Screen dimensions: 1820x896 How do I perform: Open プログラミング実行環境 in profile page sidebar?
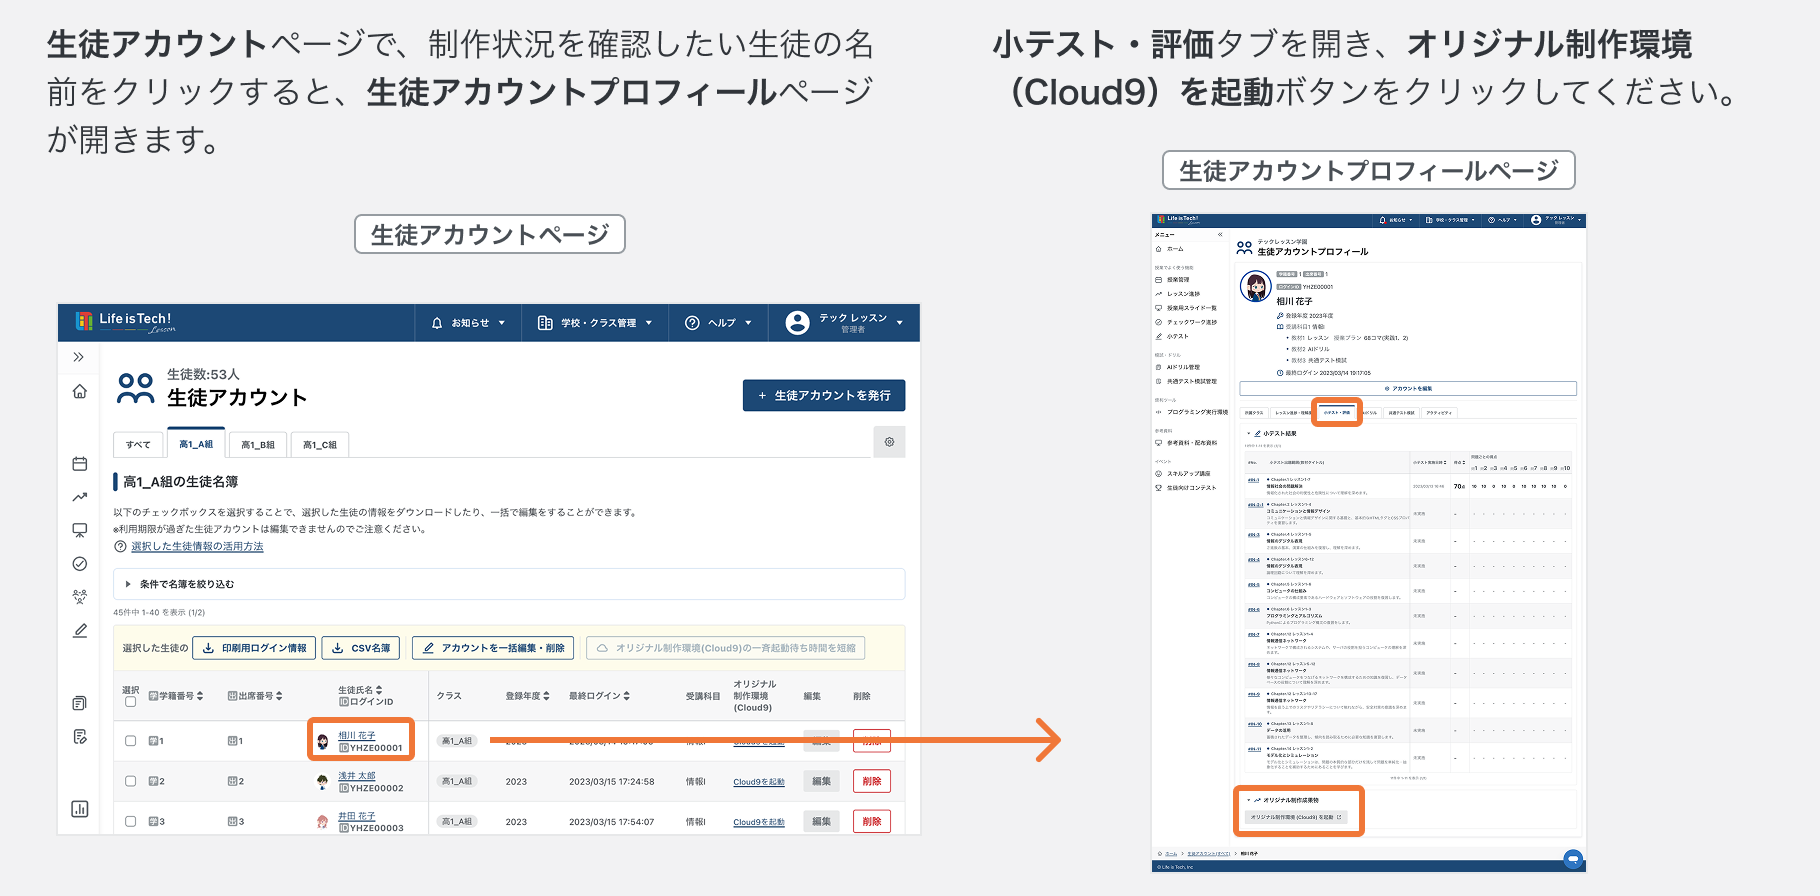(x=1192, y=412)
